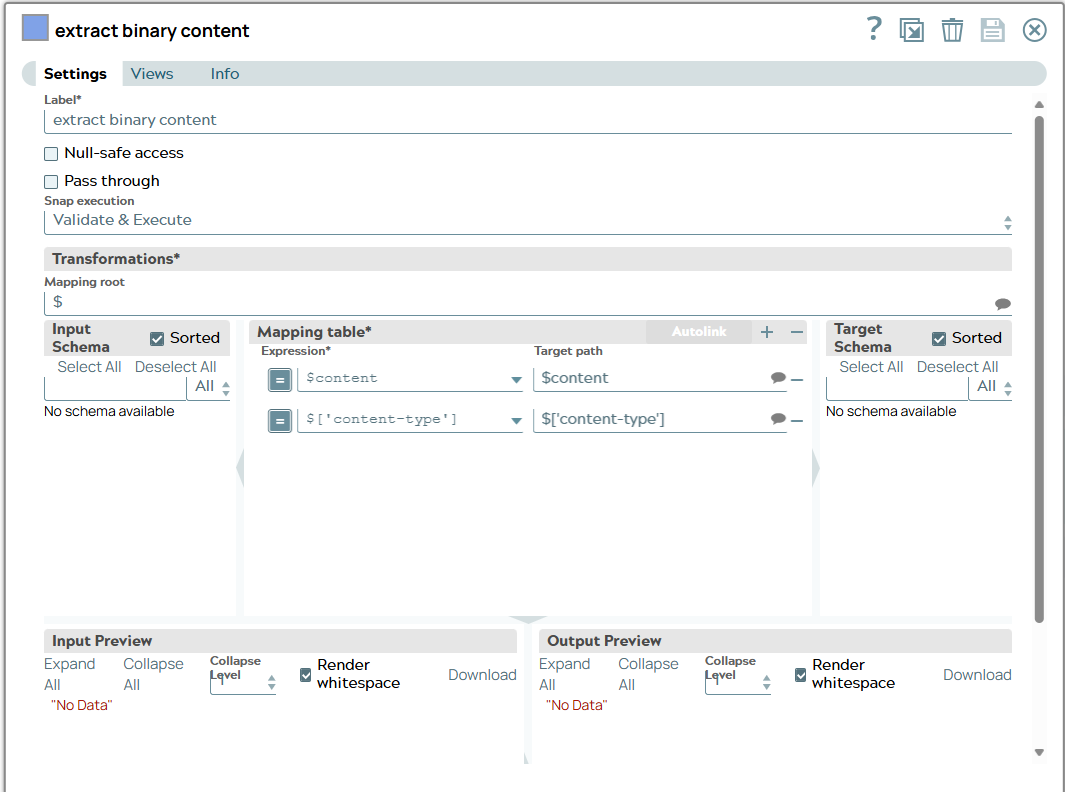Toggle expression button for content-type row

click(280, 421)
